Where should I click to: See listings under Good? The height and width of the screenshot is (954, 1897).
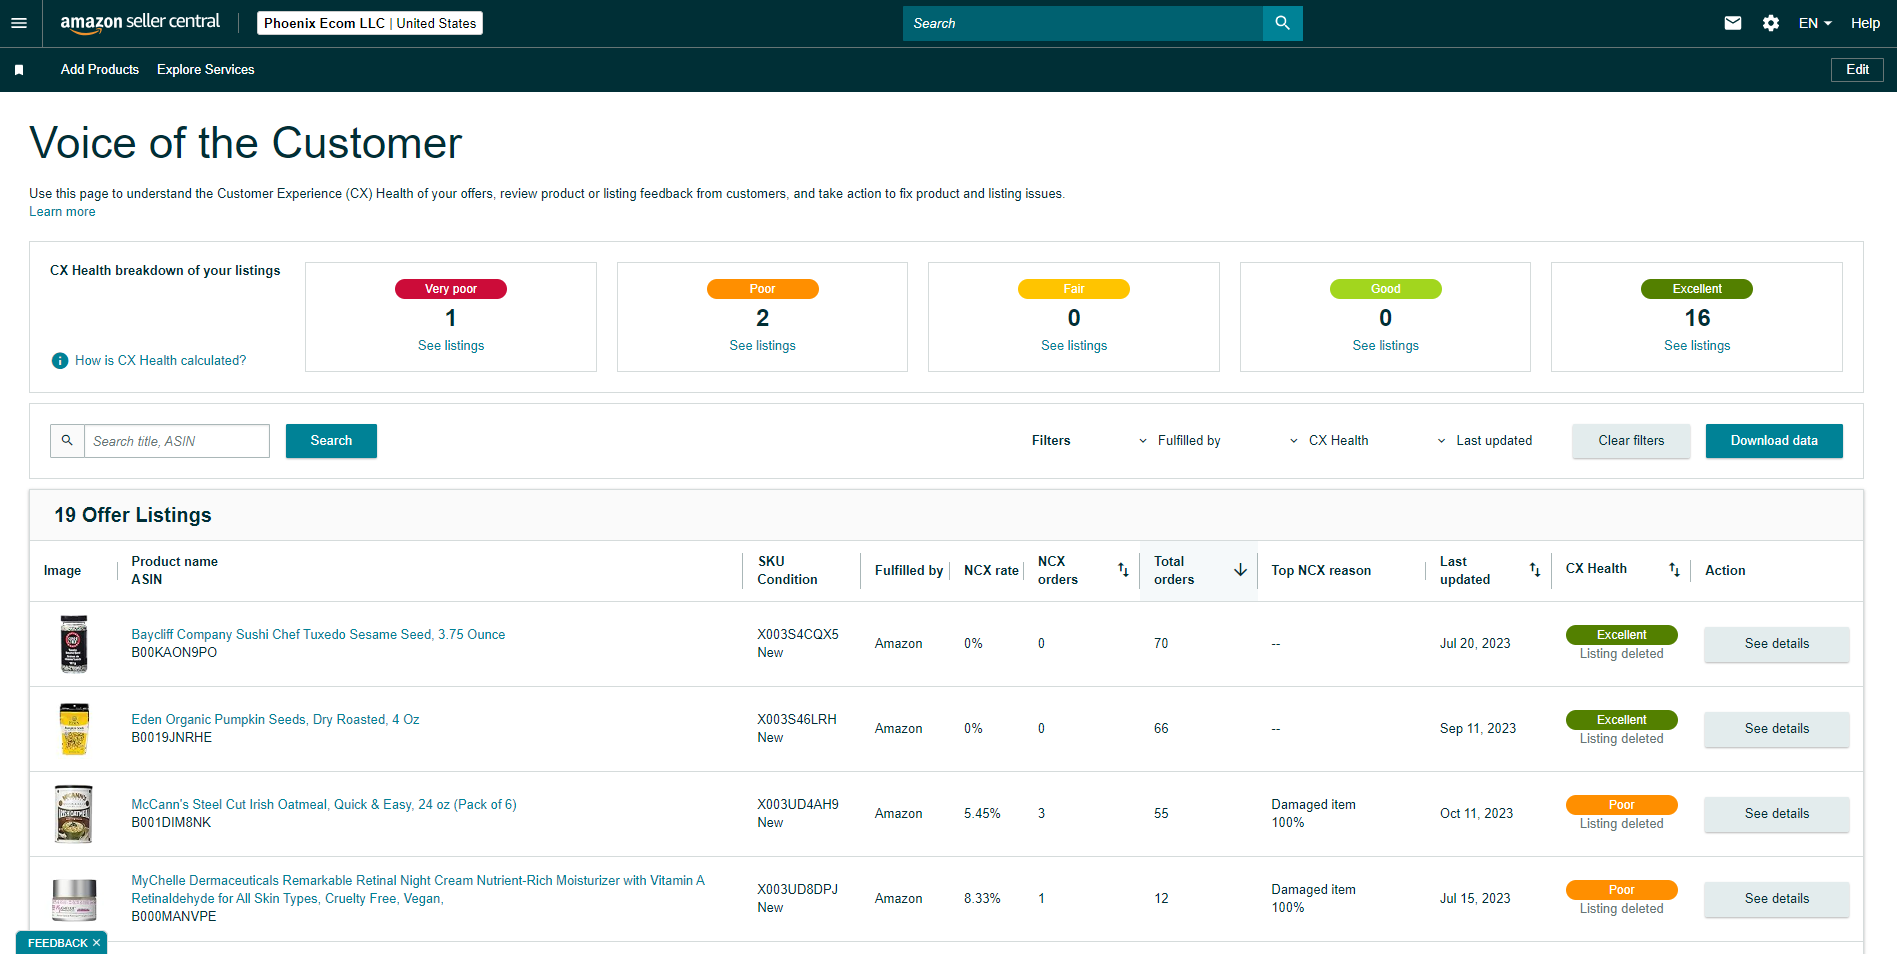(x=1385, y=346)
